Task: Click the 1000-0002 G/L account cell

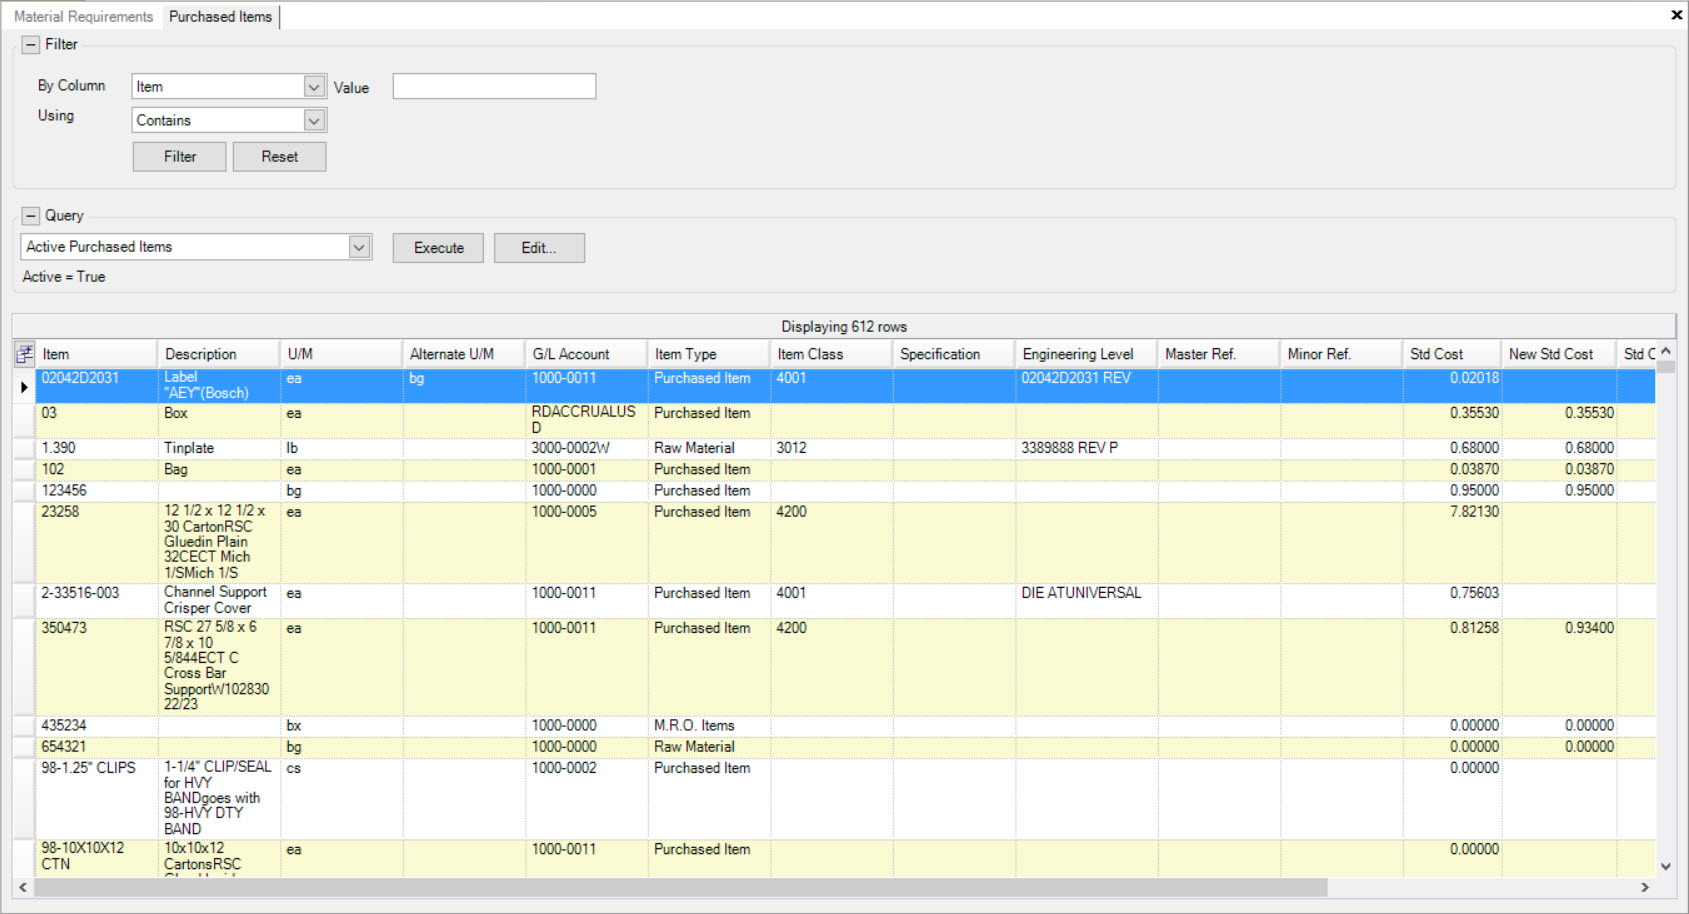Action: [586, 798]
